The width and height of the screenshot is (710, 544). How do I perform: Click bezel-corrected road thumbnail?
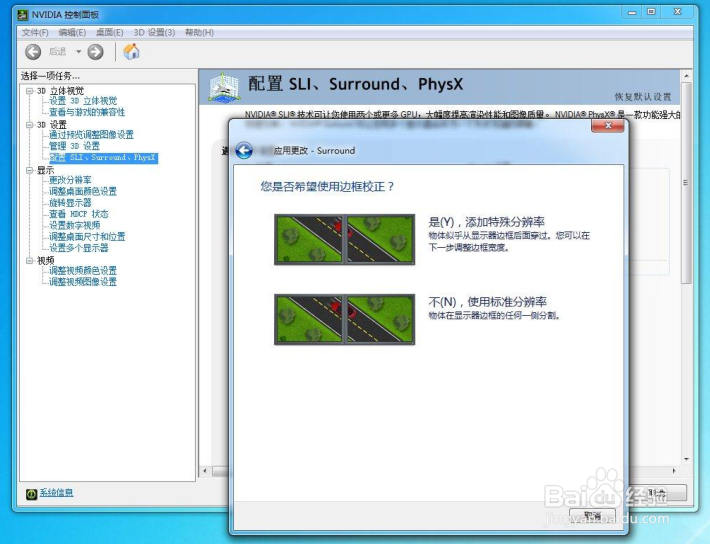point(345,240)
